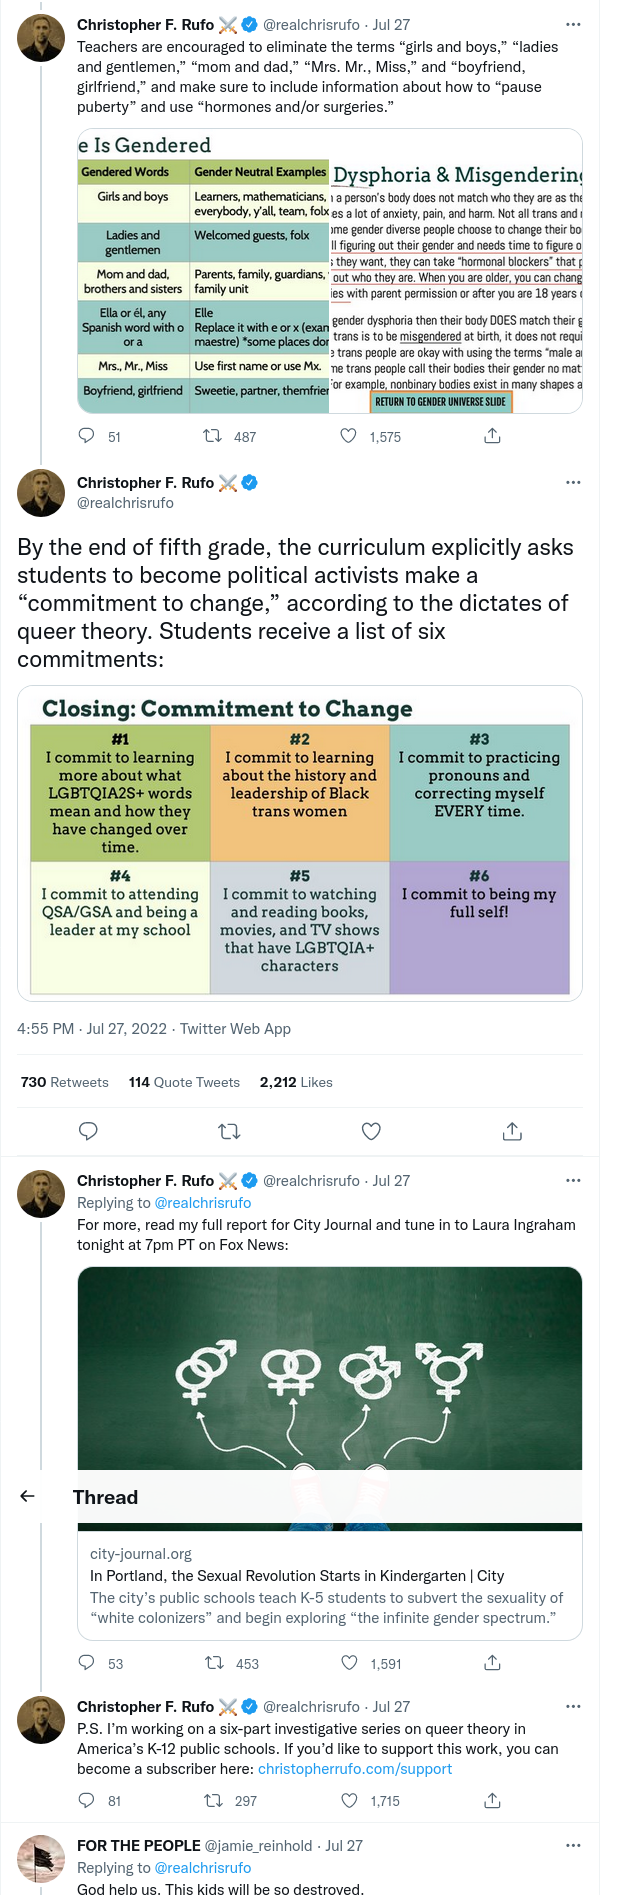This screenshot has height=1895, width=617.
Task: Open christopherrufo.com/support link
Action: click(355, 1769)
